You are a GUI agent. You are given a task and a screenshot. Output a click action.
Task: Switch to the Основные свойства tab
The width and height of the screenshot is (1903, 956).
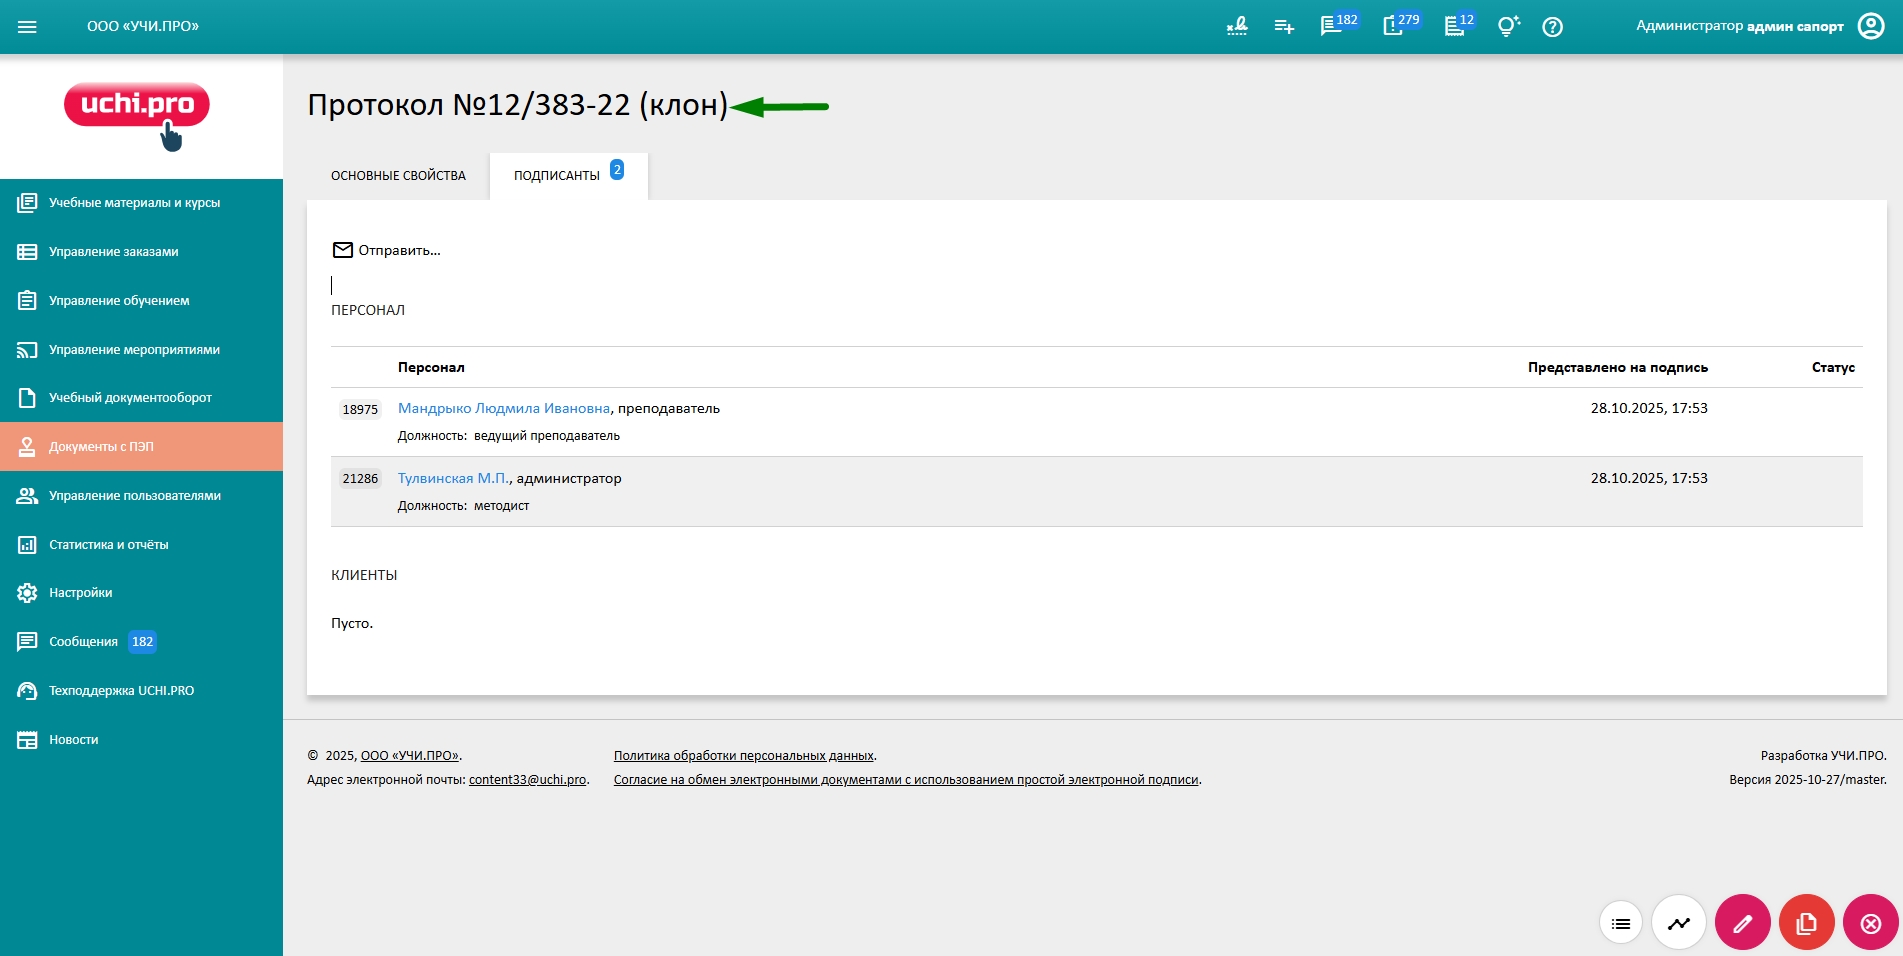(x=398, y=176)
